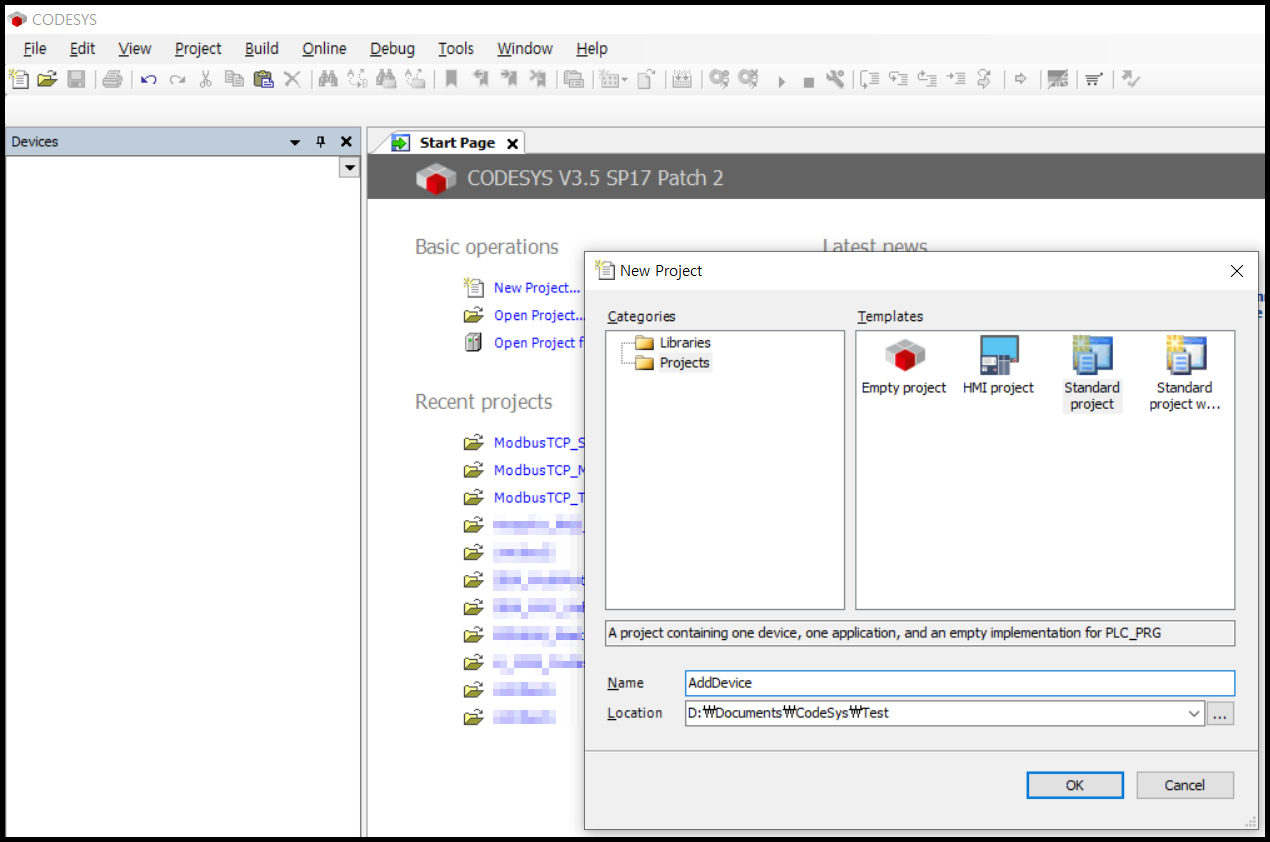Click the Open Project folder toolbar icon

point(47,79)
